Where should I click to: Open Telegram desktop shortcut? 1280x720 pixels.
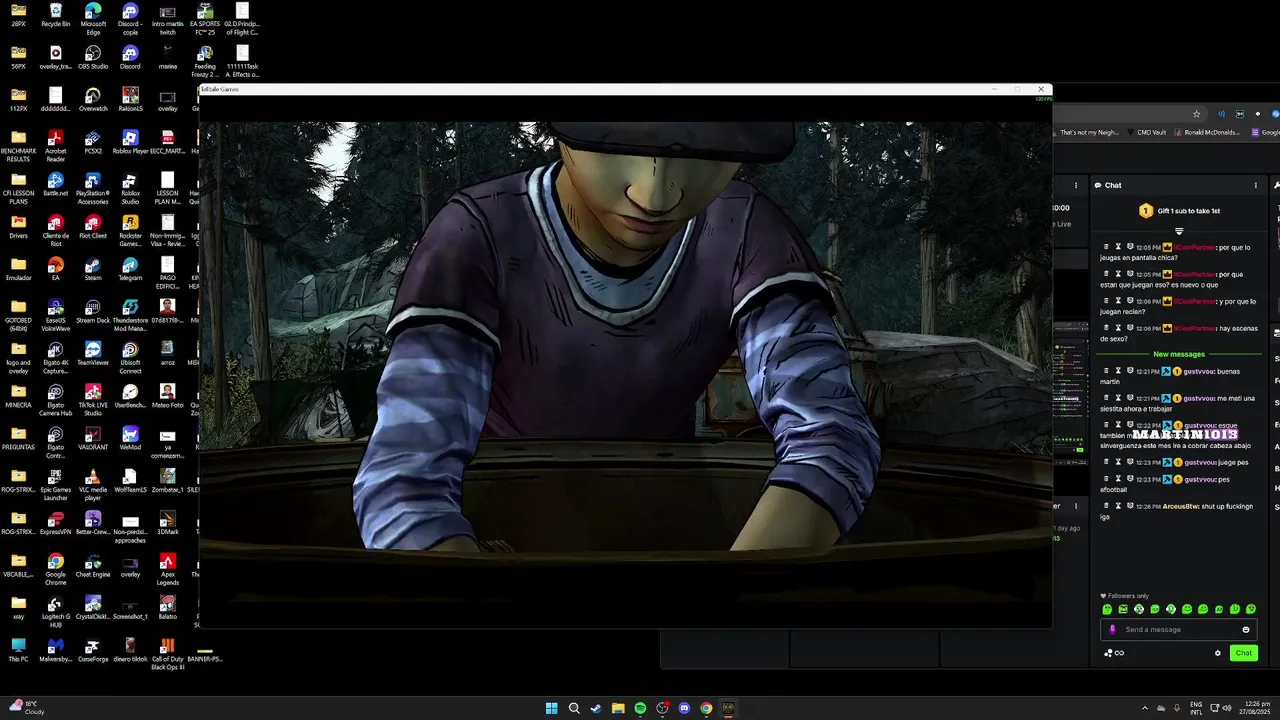130,268
